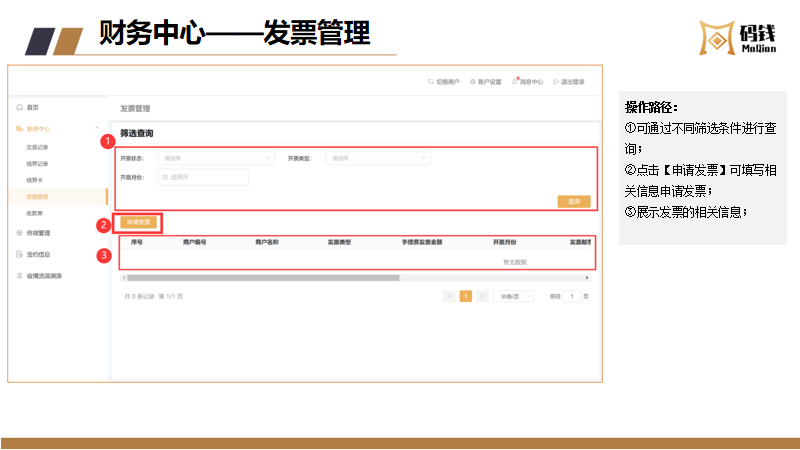This screenshot has width=800, height=450.
Task: Select 交易记录 in the sidebar
Action: pyautogui.click(x=37, y=147)
